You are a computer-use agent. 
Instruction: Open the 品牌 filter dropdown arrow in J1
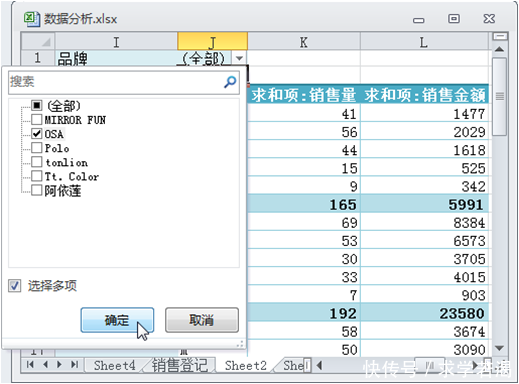pos(239,58)
